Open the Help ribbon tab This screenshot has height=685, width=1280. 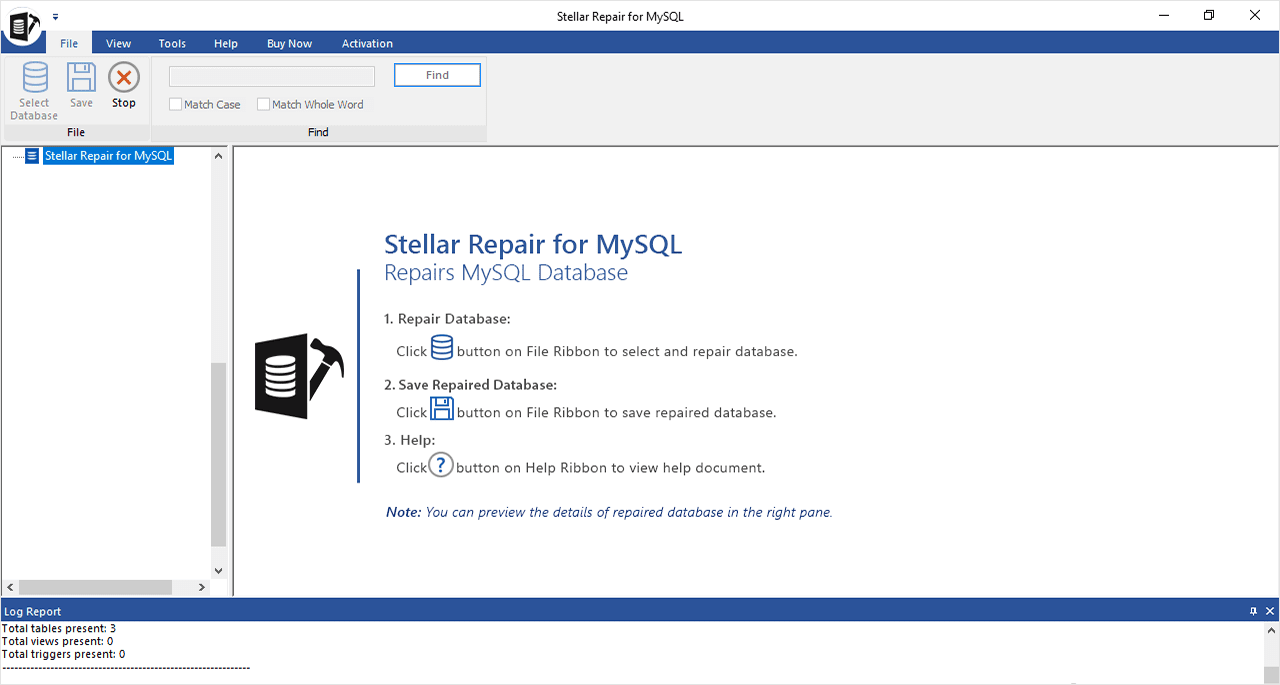click(x=226, y=43)
